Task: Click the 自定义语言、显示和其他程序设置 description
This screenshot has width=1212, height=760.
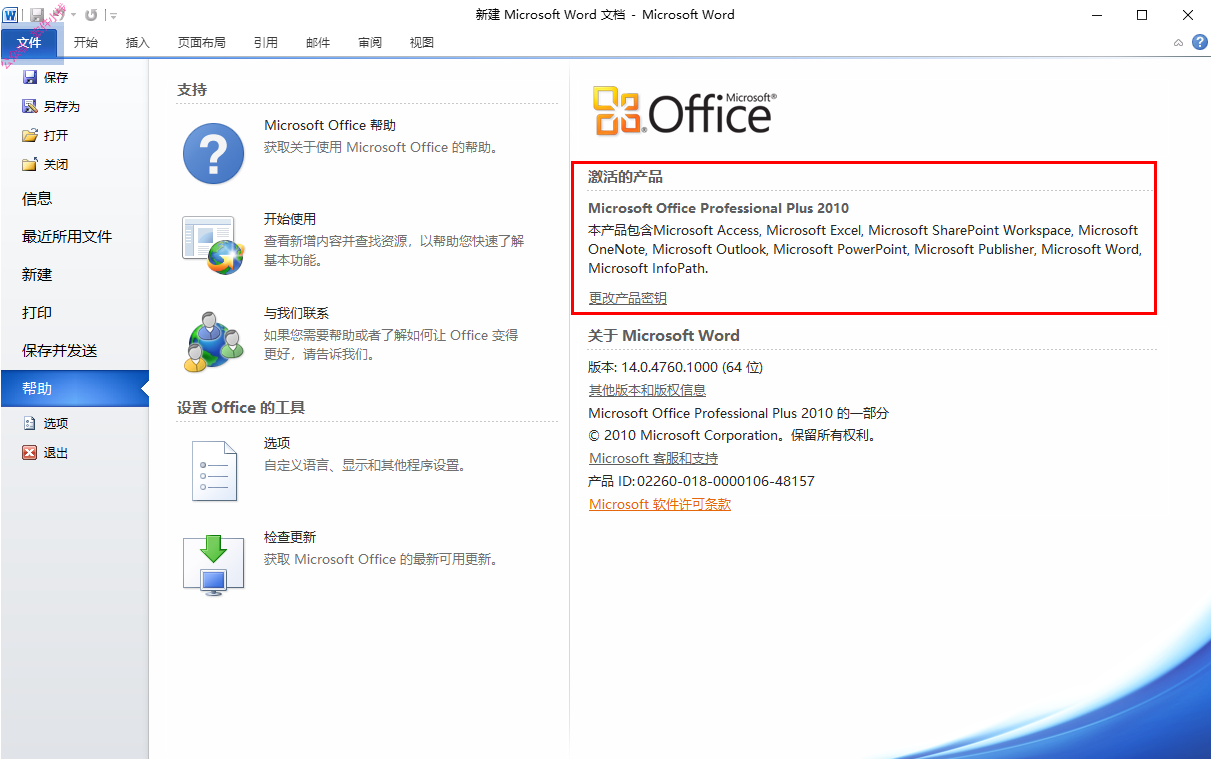Action: [365, 465]
